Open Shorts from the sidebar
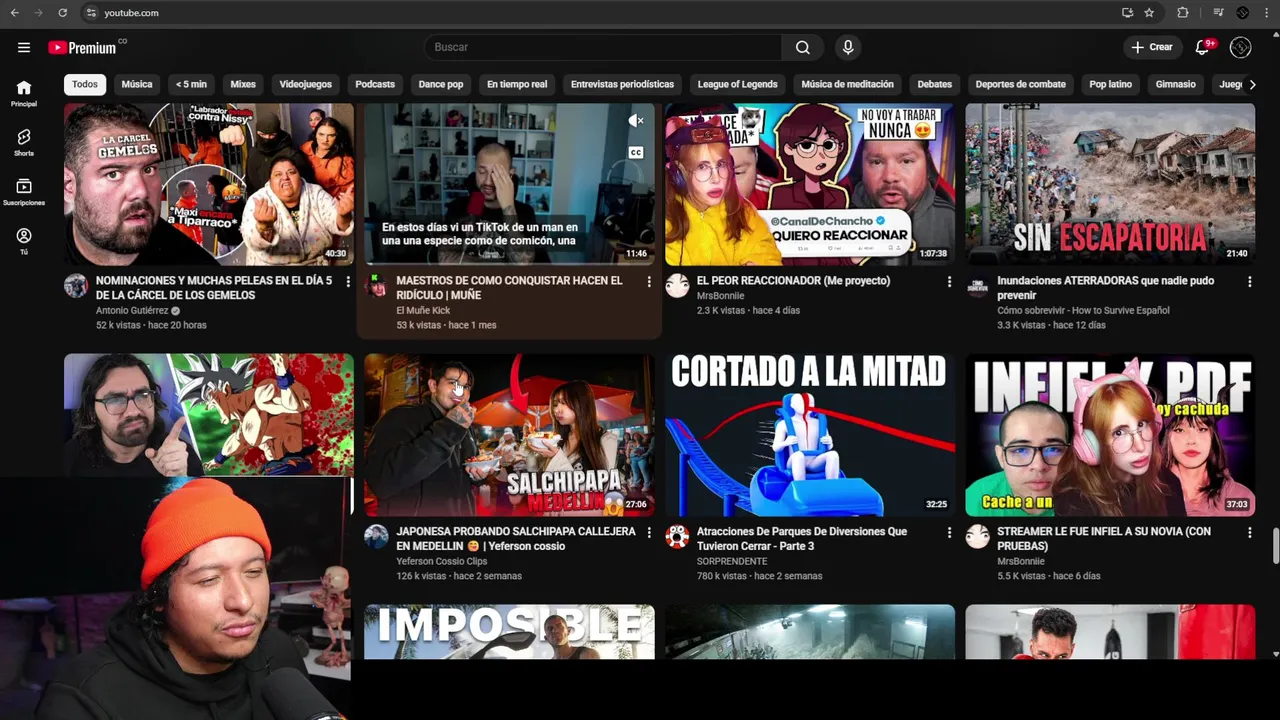1280x720 pixels. pos(24,142)
